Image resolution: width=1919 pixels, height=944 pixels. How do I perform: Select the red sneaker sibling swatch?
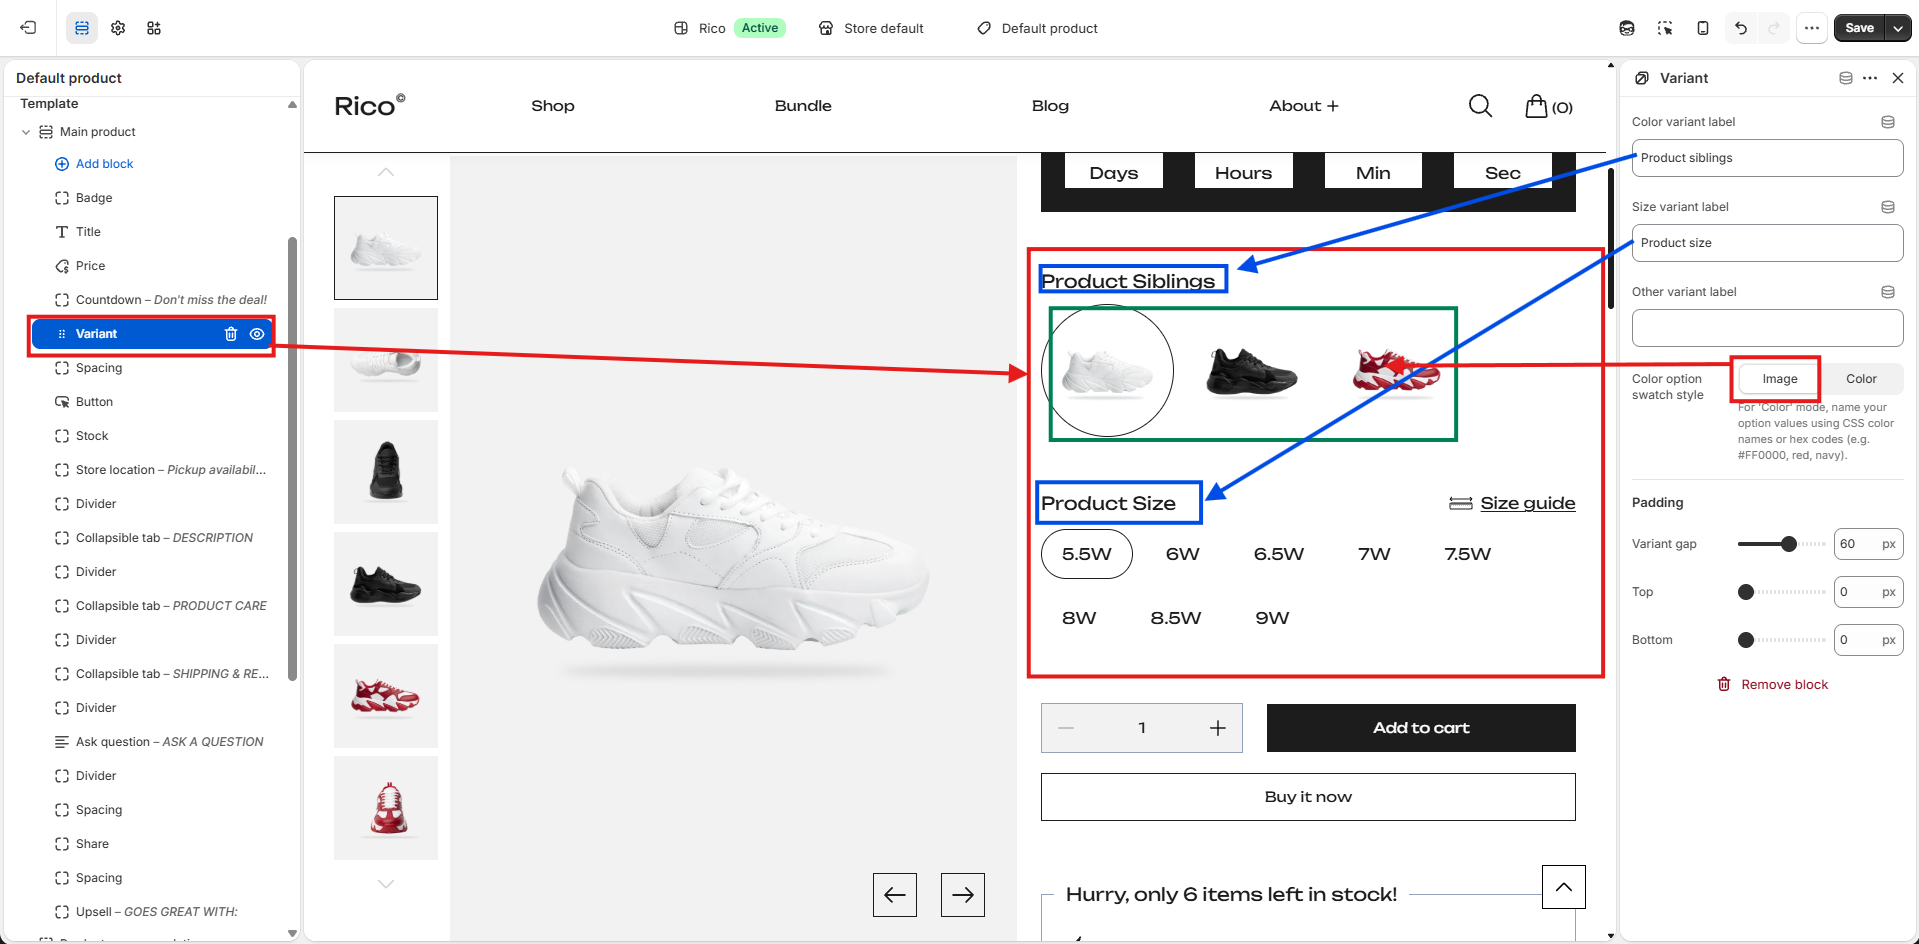click(1396, 371)
